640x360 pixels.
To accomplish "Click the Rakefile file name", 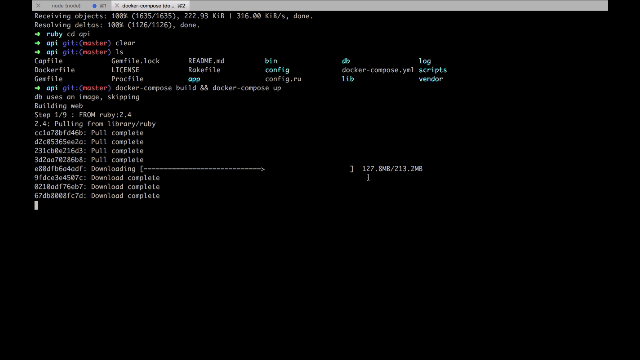I will [x=204, y=70].
